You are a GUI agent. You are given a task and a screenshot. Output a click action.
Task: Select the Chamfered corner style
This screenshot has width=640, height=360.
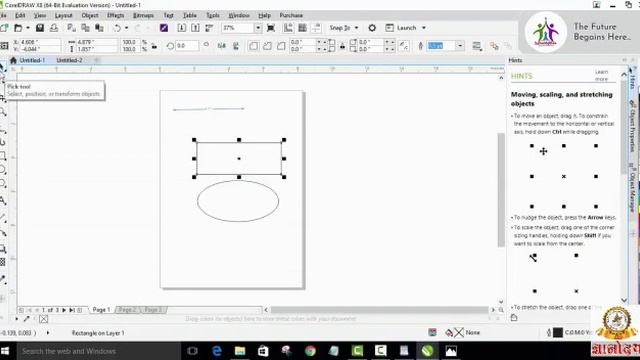281,46
